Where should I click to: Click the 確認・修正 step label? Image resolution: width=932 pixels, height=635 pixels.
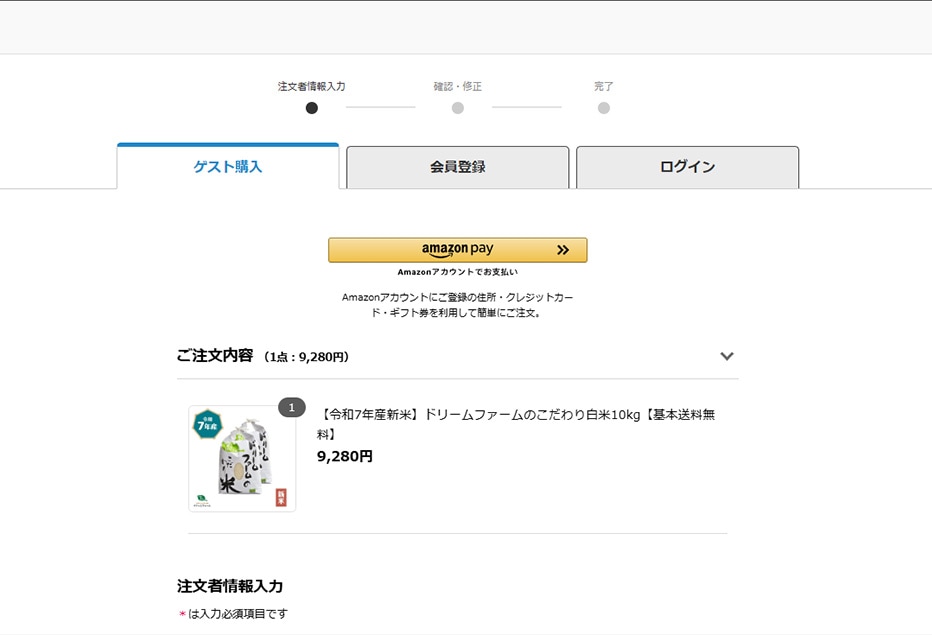tap(458, 87)
